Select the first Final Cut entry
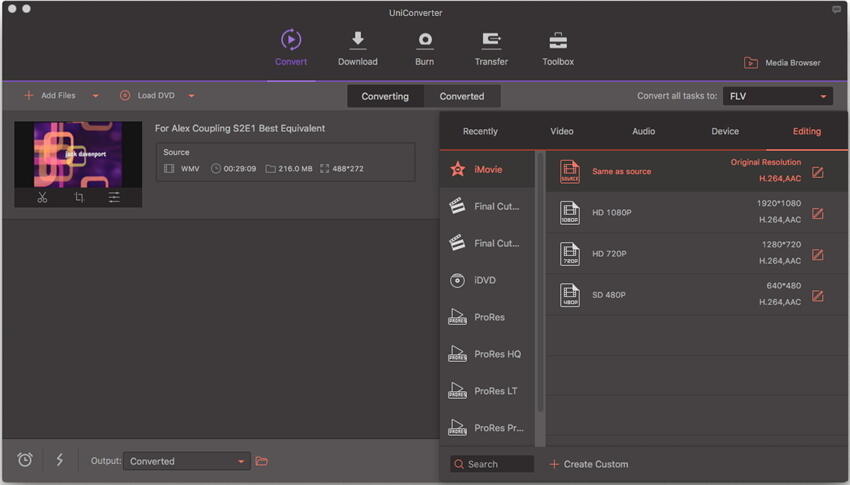Viewport: 850px width, 485px height. (x=487, y=206)
